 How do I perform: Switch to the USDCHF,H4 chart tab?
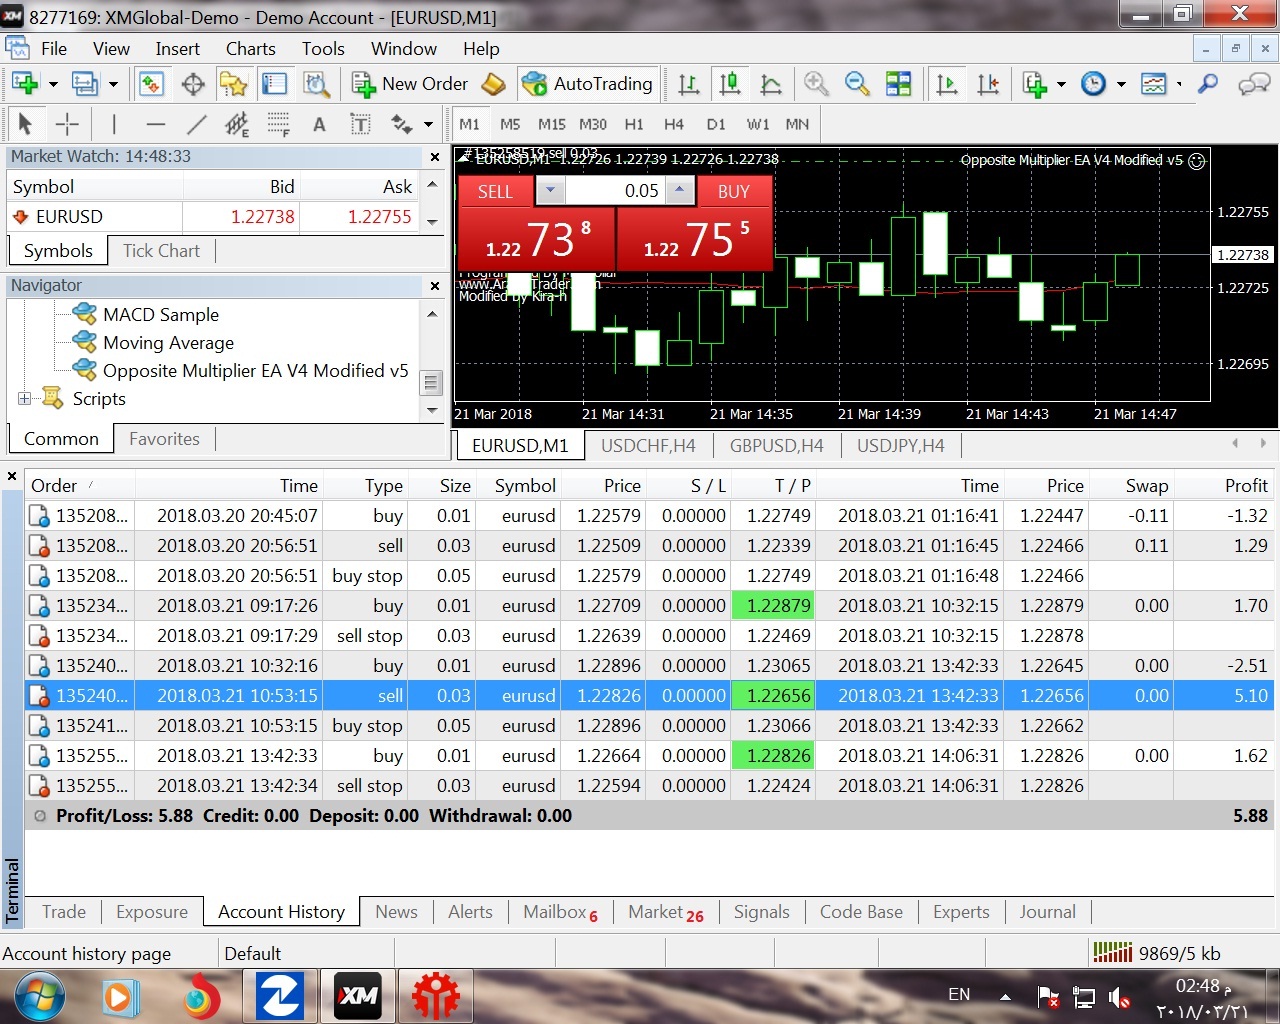pyautogui.click(x=648, y=446)
